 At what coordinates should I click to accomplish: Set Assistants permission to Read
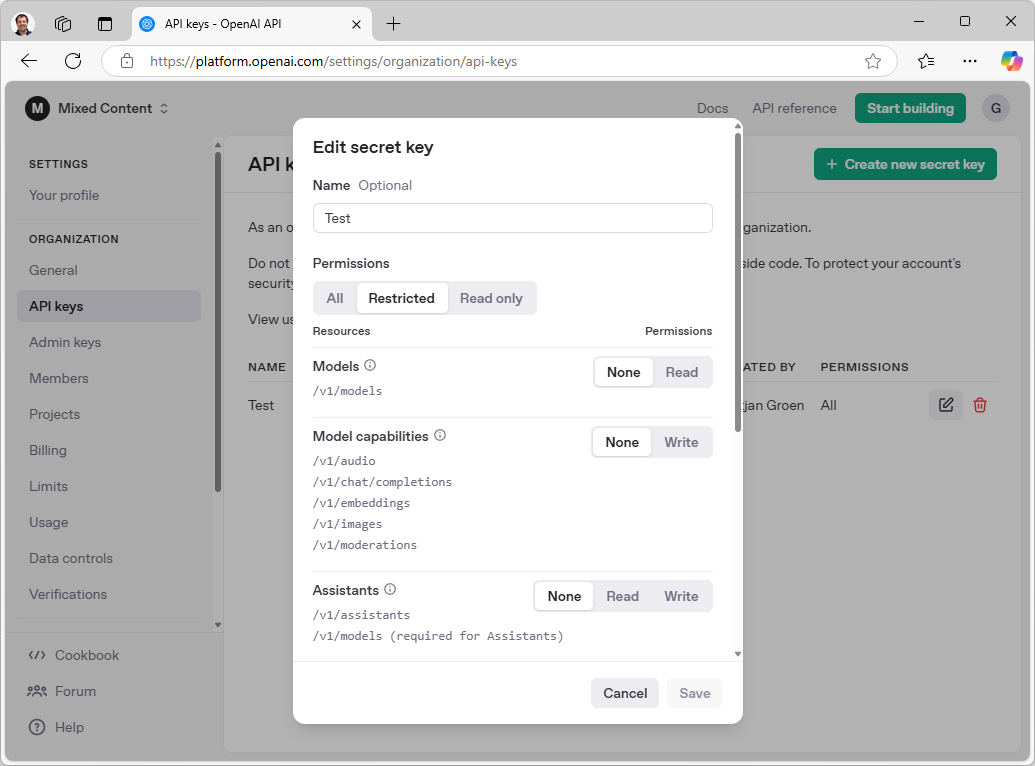point(622,596)
